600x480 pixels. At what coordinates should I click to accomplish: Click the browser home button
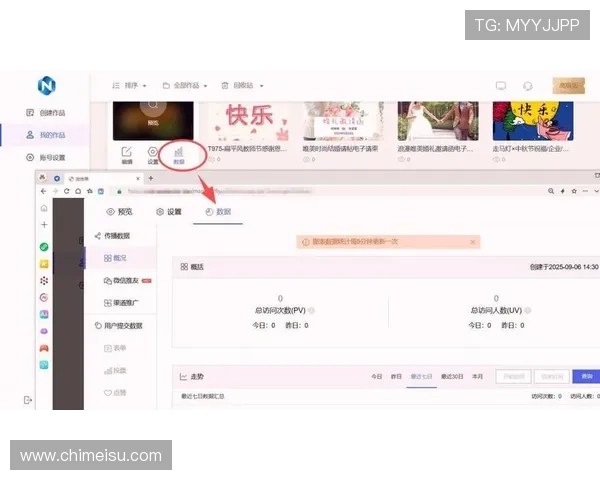pyautogui.click(x=78, y=191)
